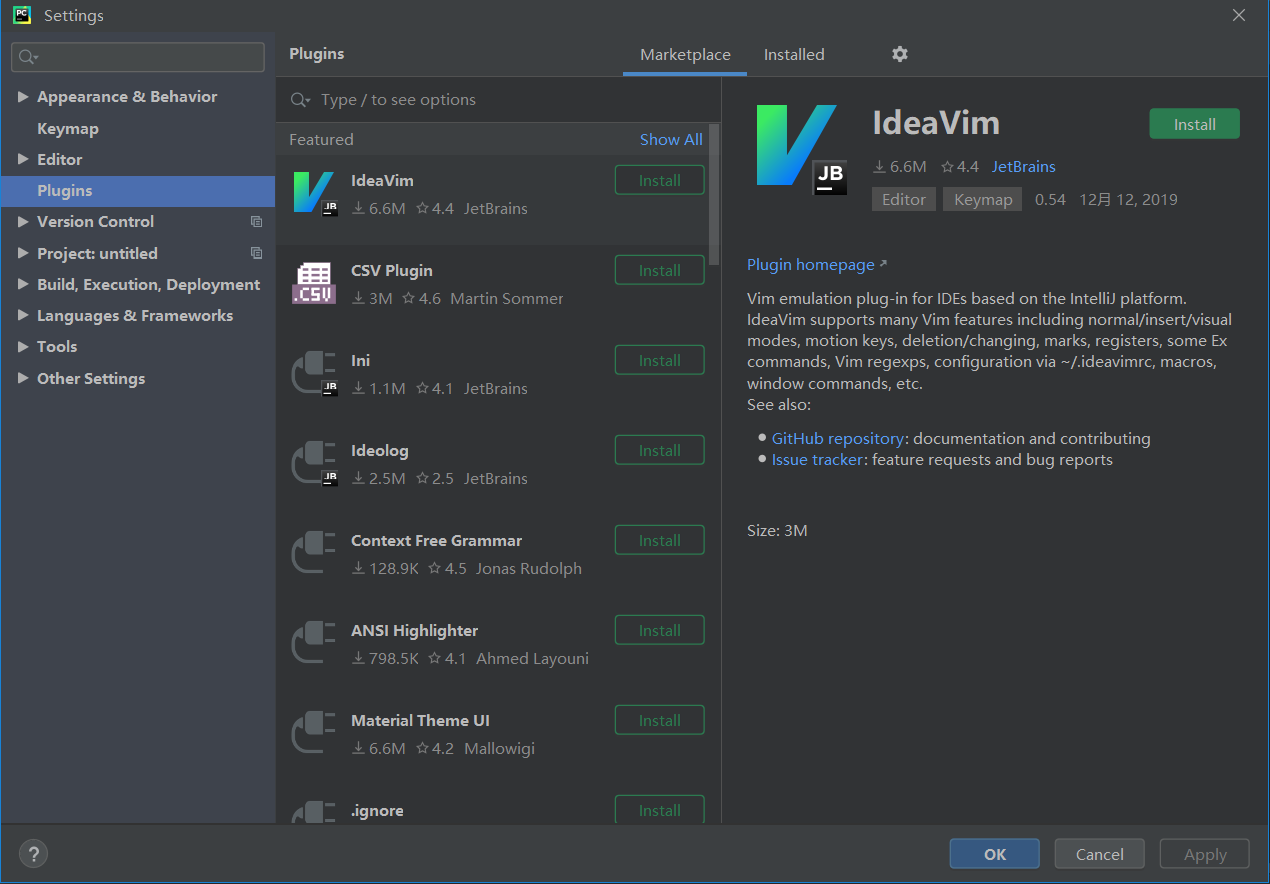Click the plugins settings gear icon
This screenshot has width=1270, height=884.
pos(900,54)
